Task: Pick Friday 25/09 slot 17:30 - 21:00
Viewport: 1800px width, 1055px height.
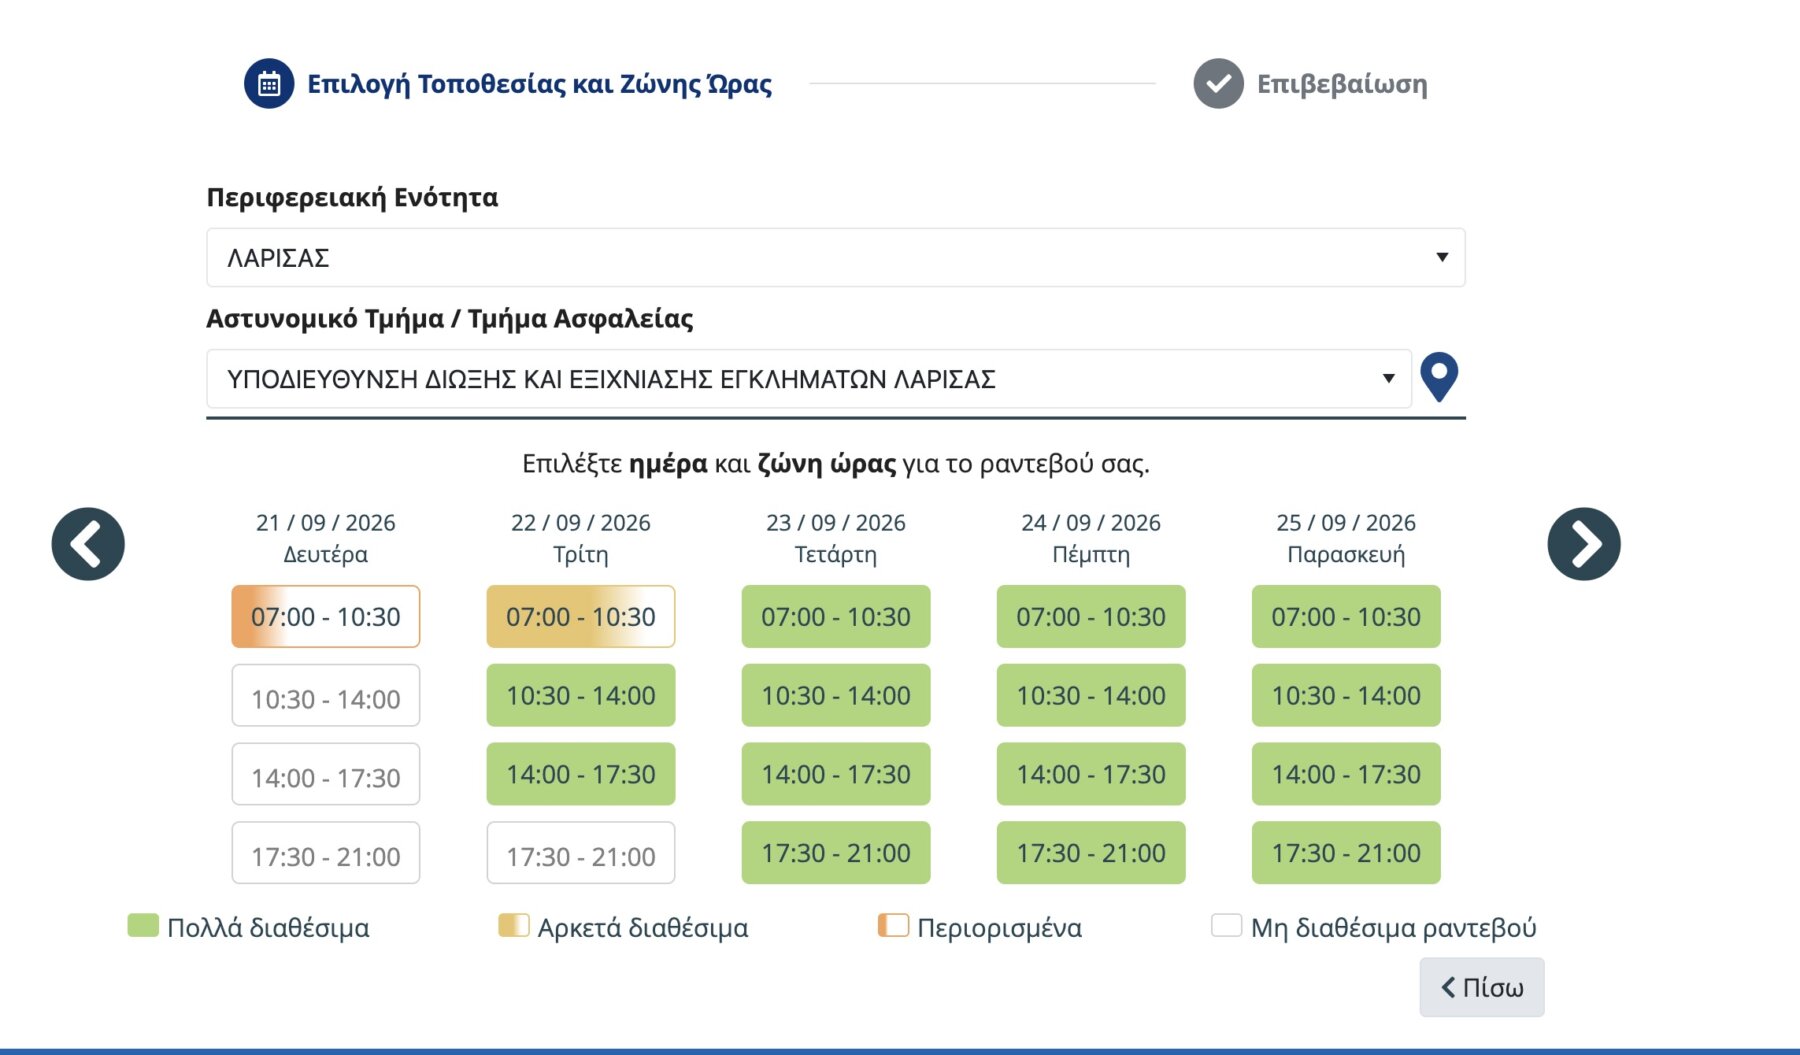Action: (1346, 853)
